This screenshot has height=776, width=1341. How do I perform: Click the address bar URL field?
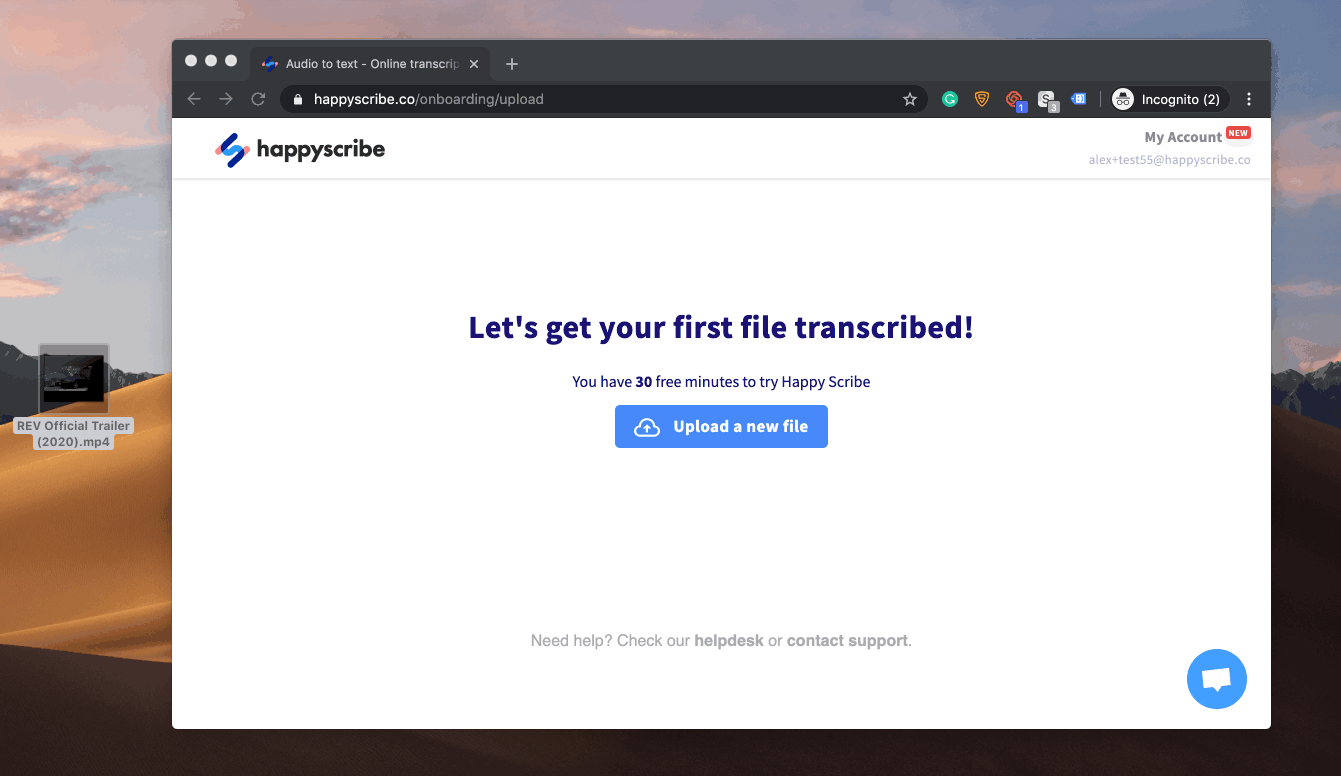605,99
